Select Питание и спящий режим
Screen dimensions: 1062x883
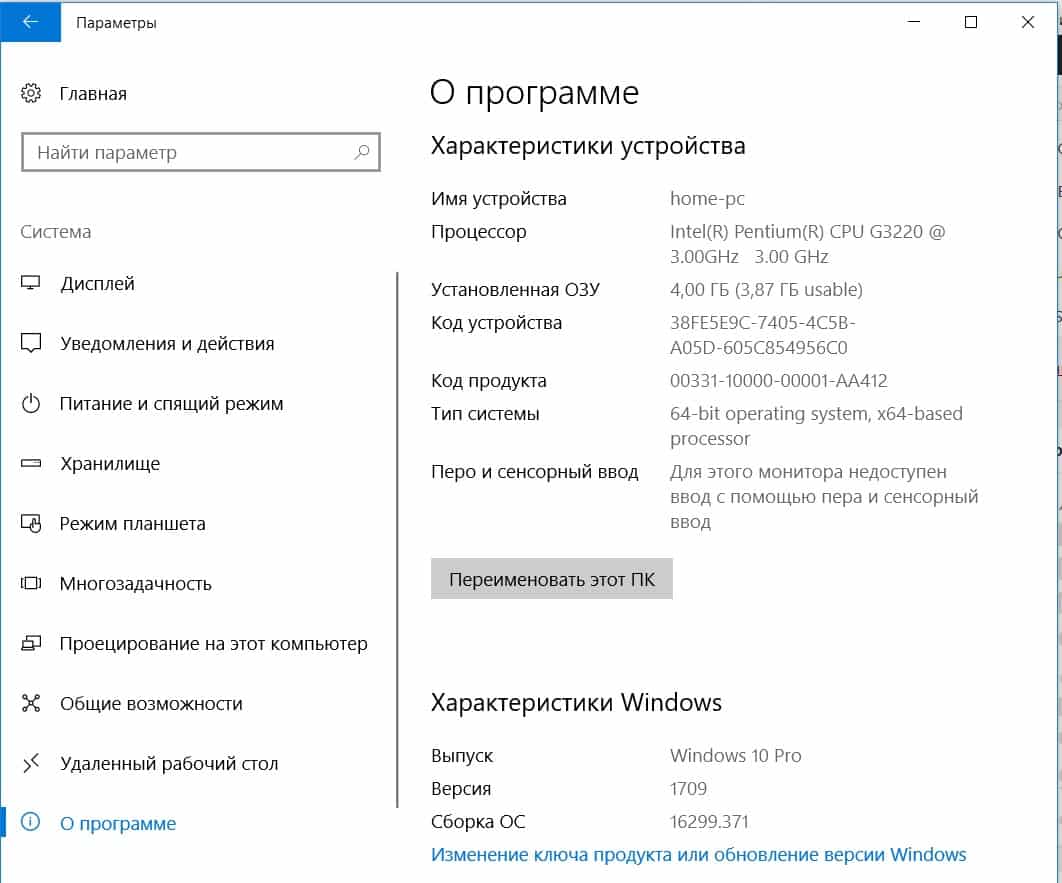pyautogui.click(x=171, y=404)
